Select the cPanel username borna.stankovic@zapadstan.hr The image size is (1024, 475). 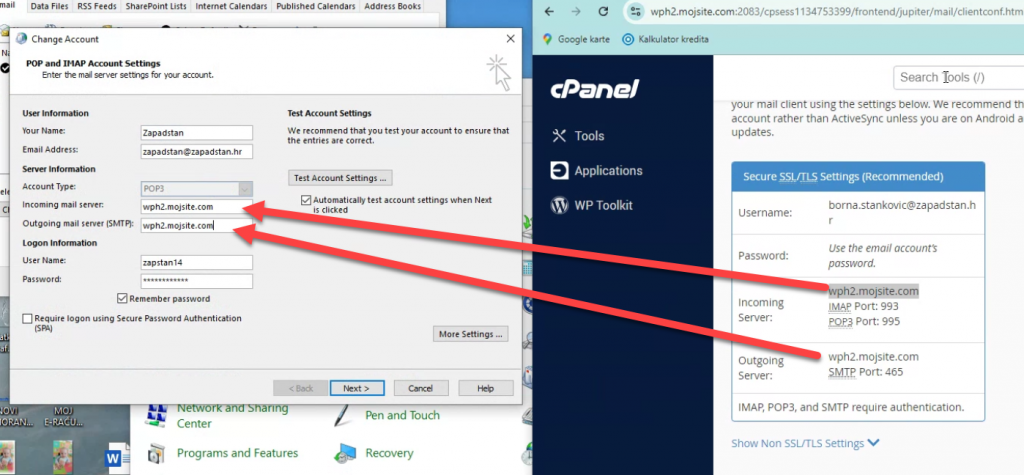point(902,213)
